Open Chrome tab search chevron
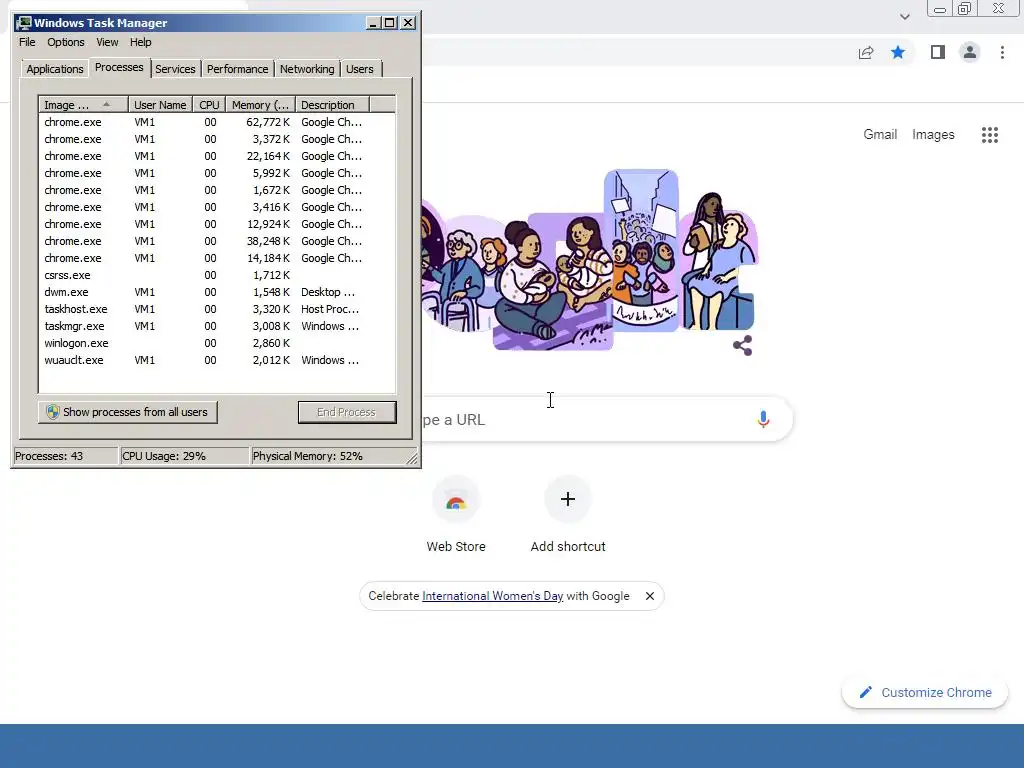The width and height of the screenshot is (1024, 768). (904, 17)
